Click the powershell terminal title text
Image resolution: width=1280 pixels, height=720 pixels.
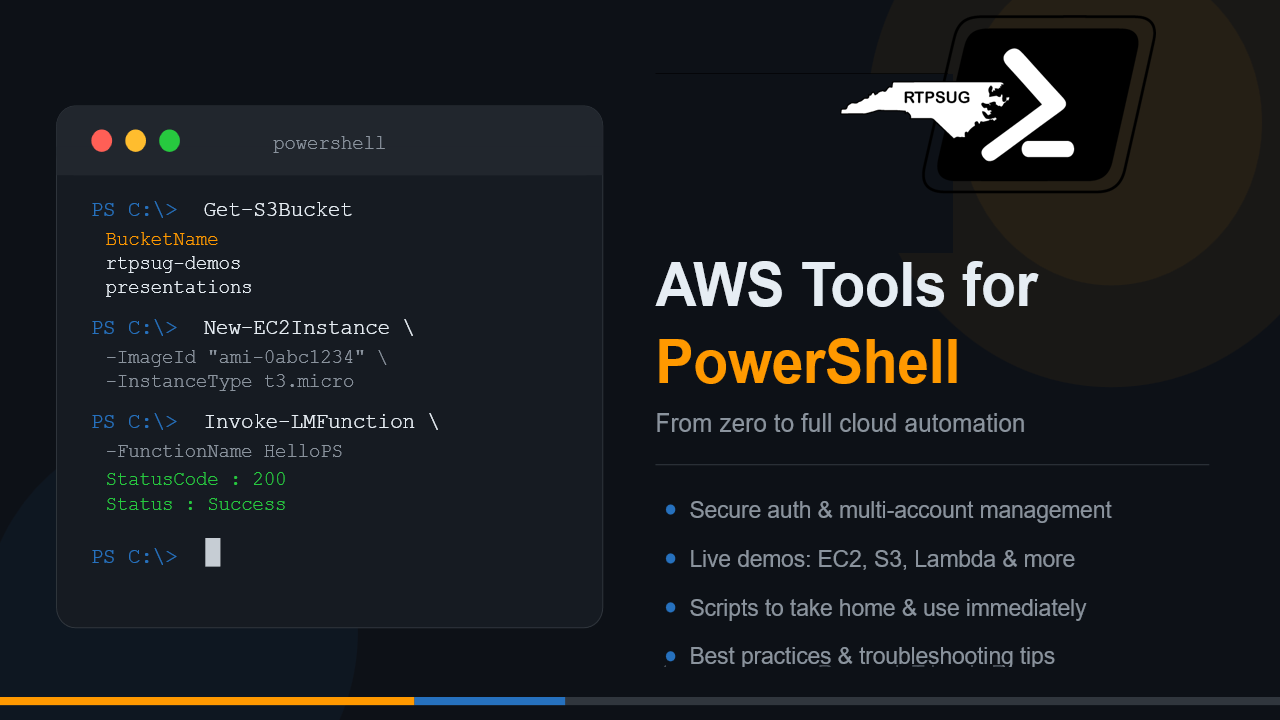coord(329,143)
